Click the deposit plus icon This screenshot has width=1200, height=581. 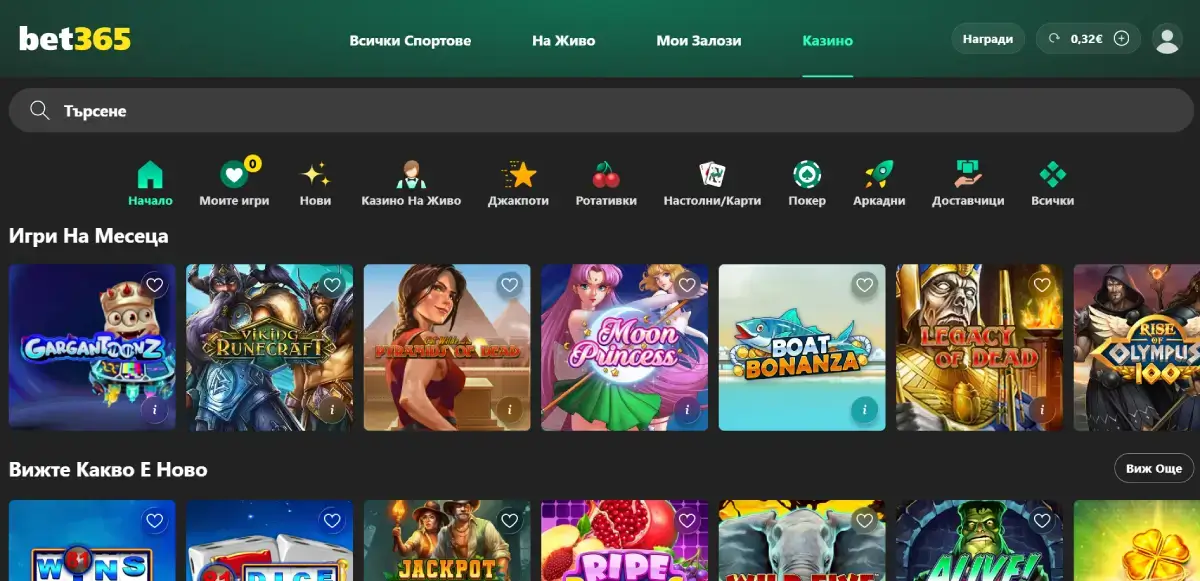(x=1121, y=39)
